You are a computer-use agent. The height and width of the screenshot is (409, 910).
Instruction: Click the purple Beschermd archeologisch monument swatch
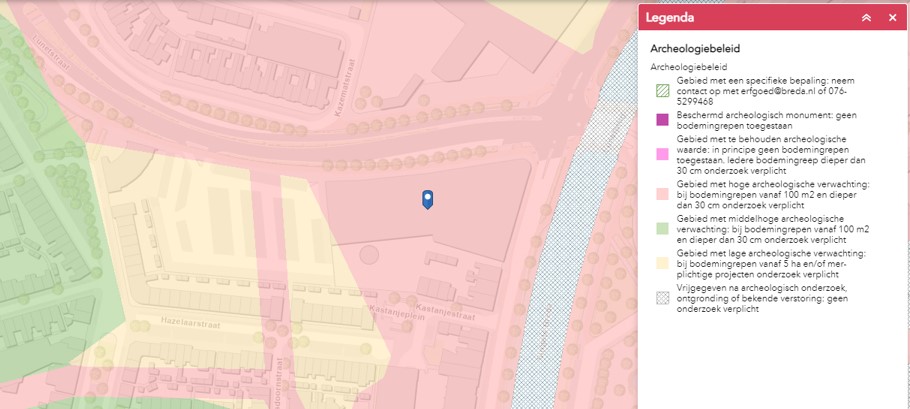pyautogui.click(x=662, y=121)
